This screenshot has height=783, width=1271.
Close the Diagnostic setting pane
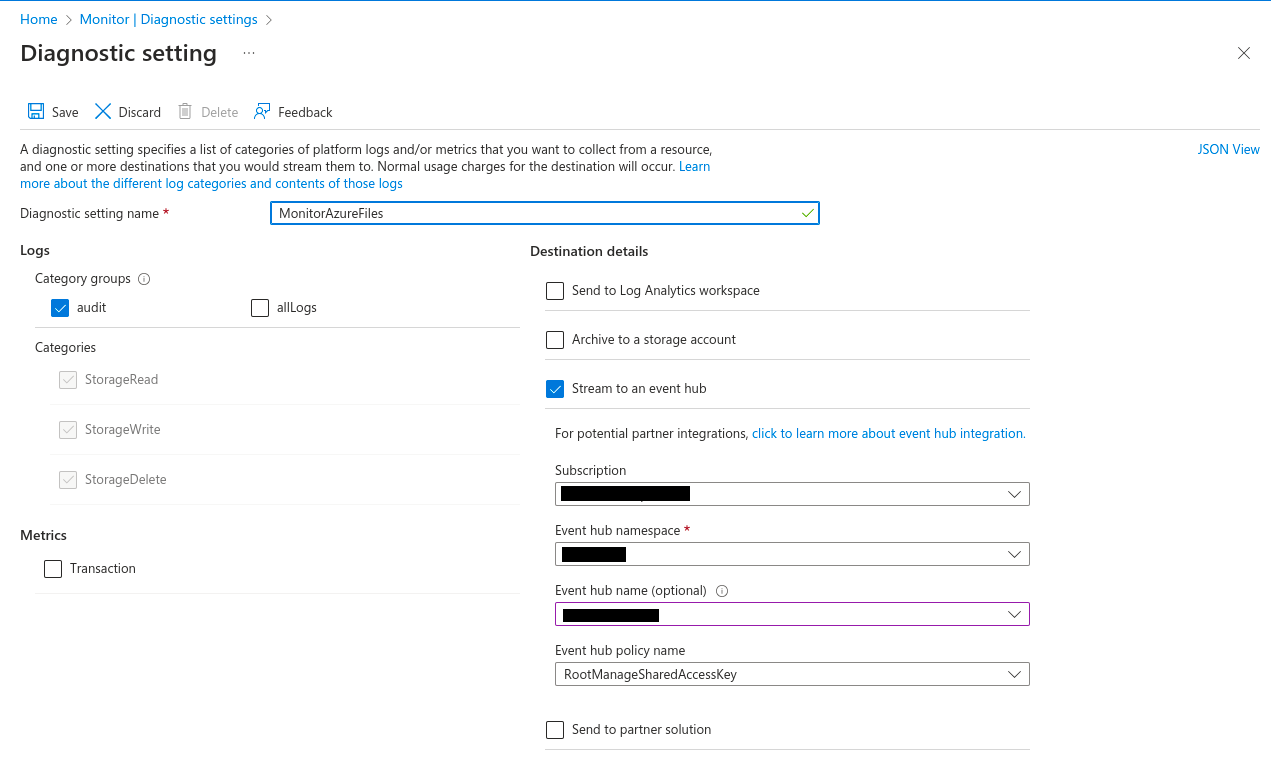1243,54
